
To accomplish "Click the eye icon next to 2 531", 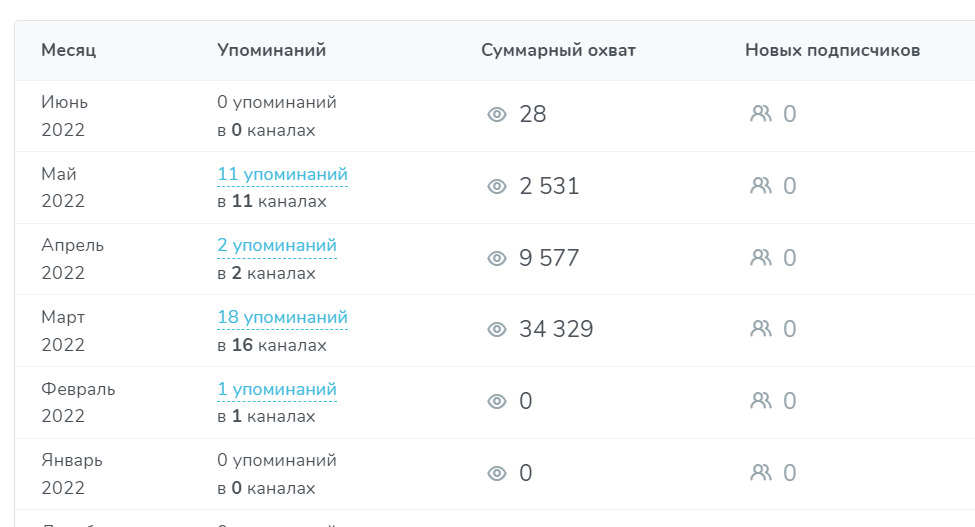I will pos(497,186).
